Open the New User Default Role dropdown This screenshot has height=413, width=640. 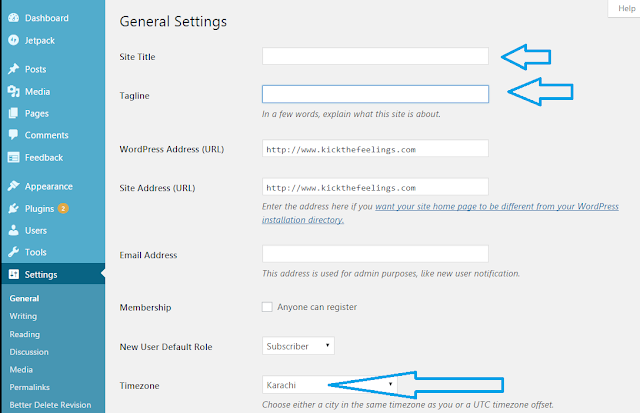[298, 346]
